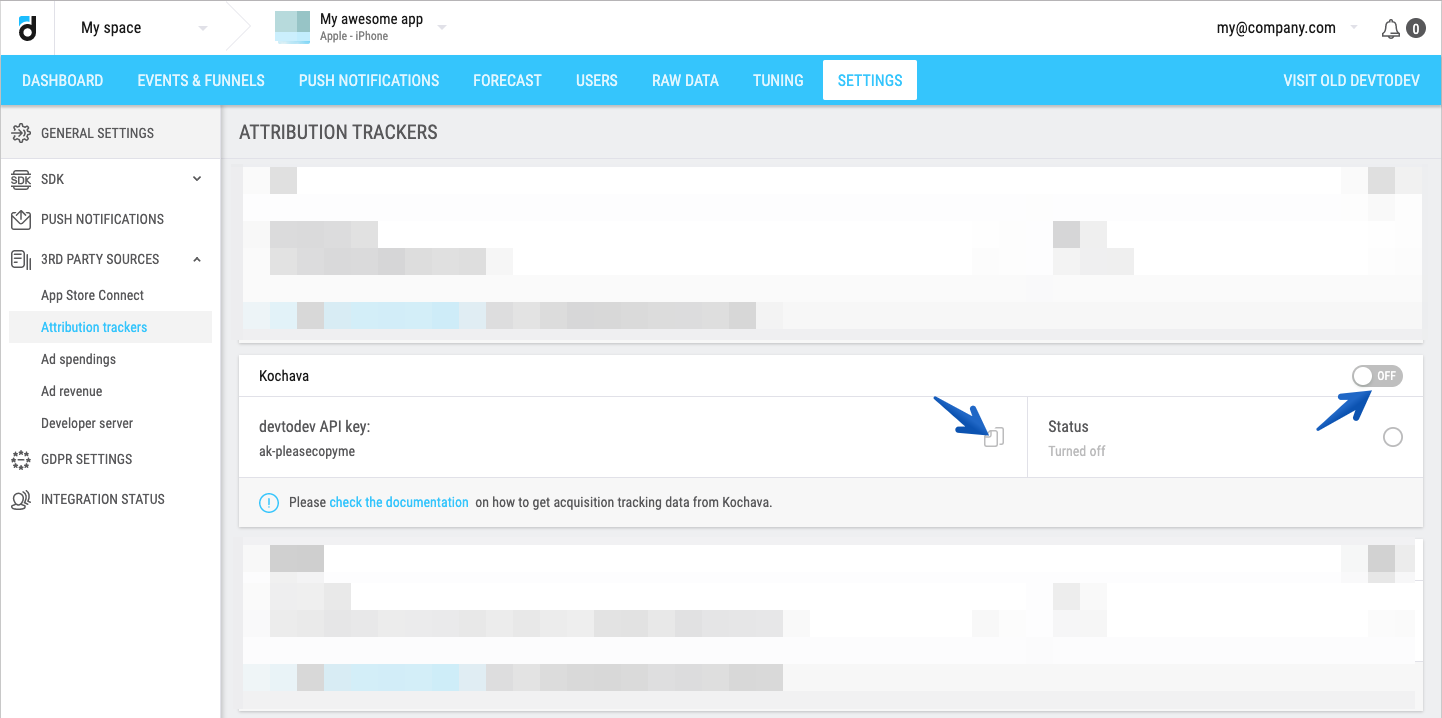Copy the devtodev API key
The width and height of the screenshot is (1442, 718).
[994, 437]
